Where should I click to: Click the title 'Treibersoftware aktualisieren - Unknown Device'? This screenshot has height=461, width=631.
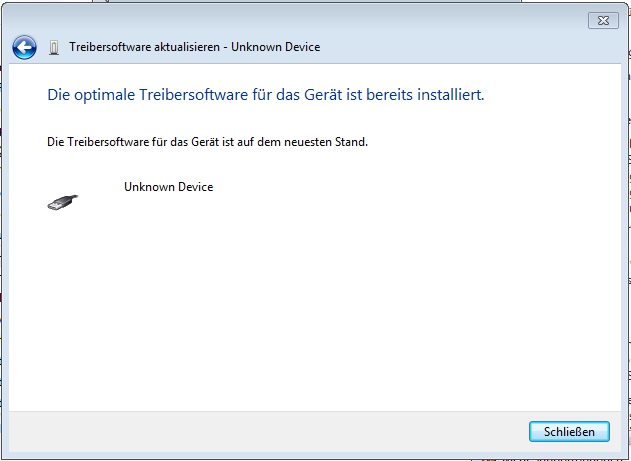click(x=194, y=47)
